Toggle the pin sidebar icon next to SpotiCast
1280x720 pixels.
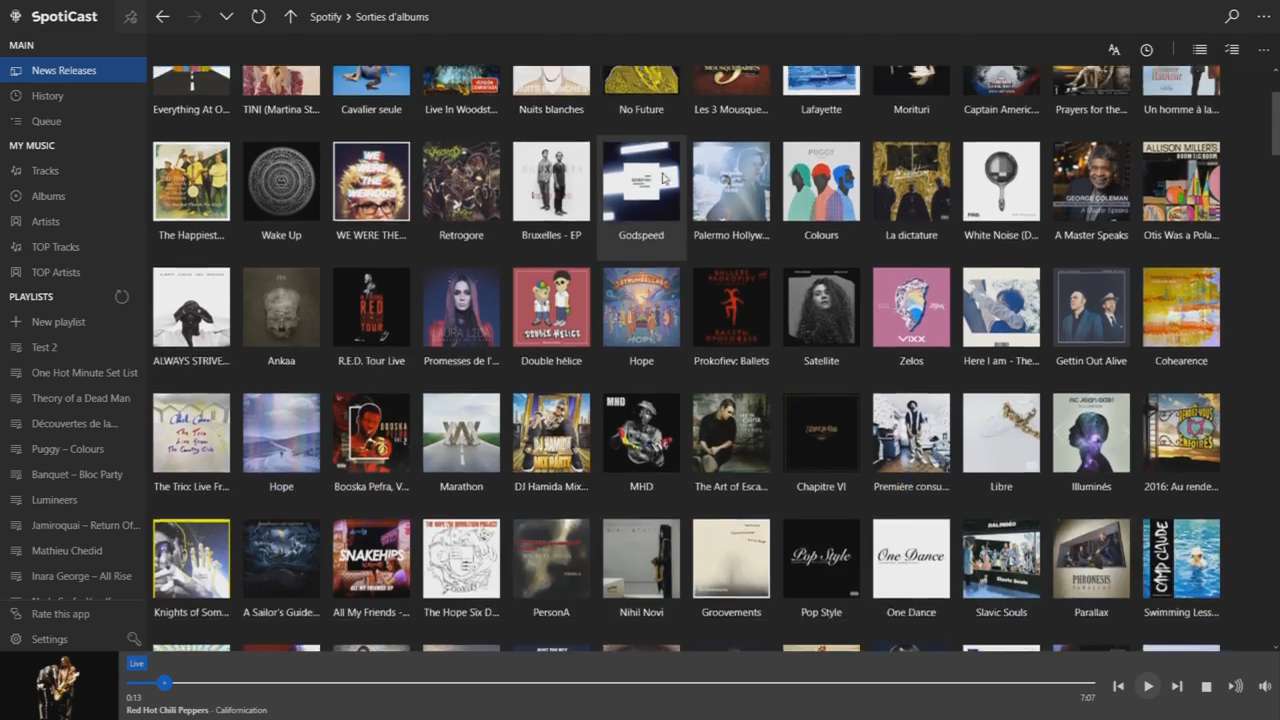[130, 17]
